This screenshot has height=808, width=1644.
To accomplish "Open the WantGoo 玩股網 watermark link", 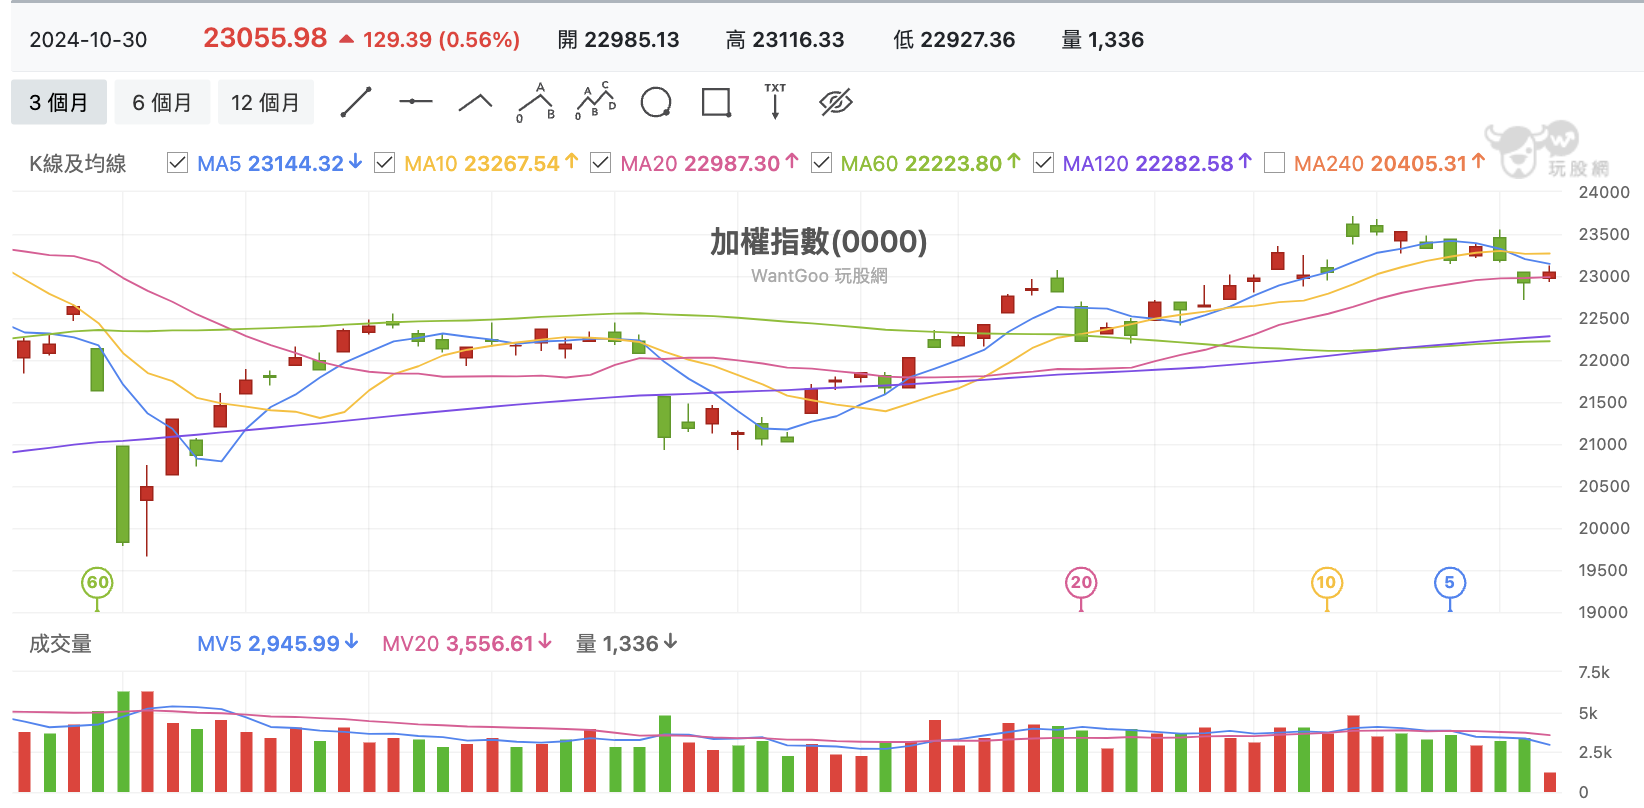I will click(x=819, y=276).
